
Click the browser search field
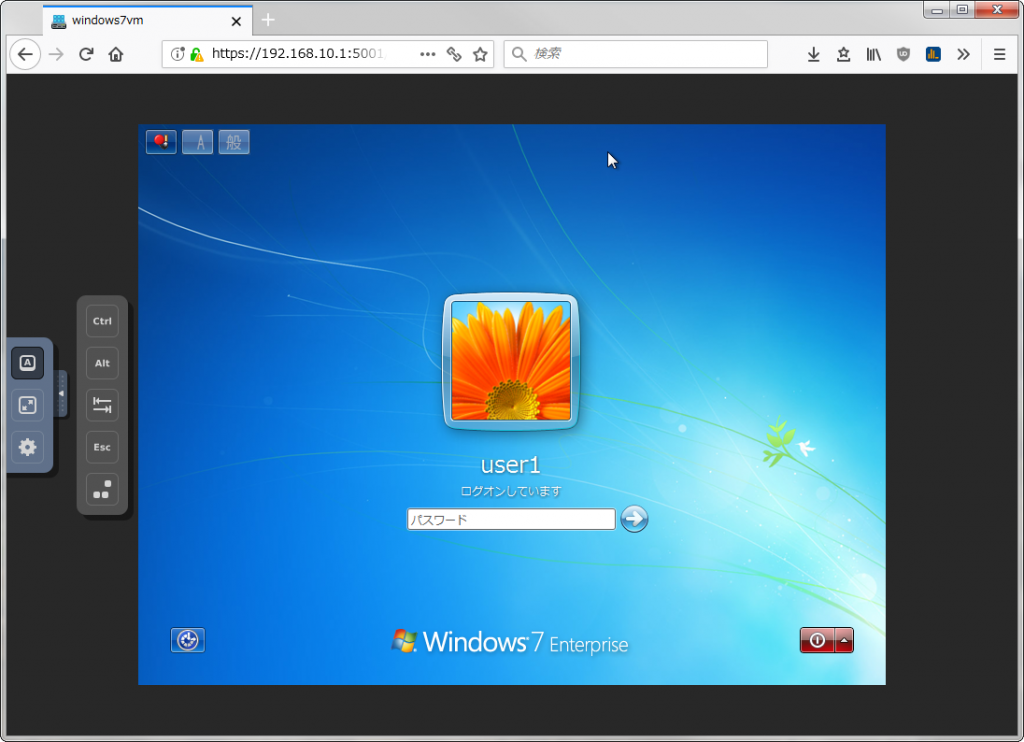click(x=635, y=54)
